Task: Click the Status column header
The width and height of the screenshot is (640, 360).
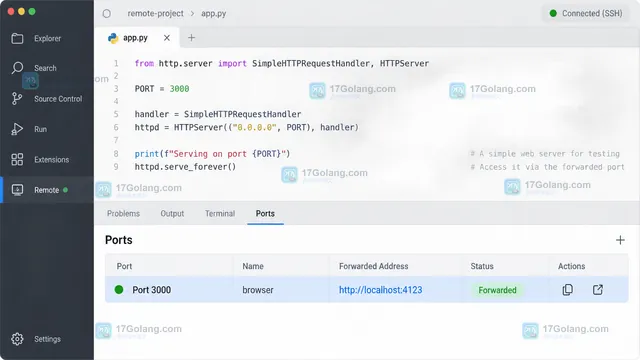Action: coord(482,266)
